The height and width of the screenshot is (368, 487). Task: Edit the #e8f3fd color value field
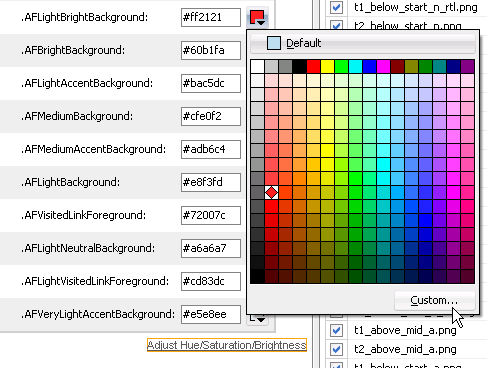[211, 182]
